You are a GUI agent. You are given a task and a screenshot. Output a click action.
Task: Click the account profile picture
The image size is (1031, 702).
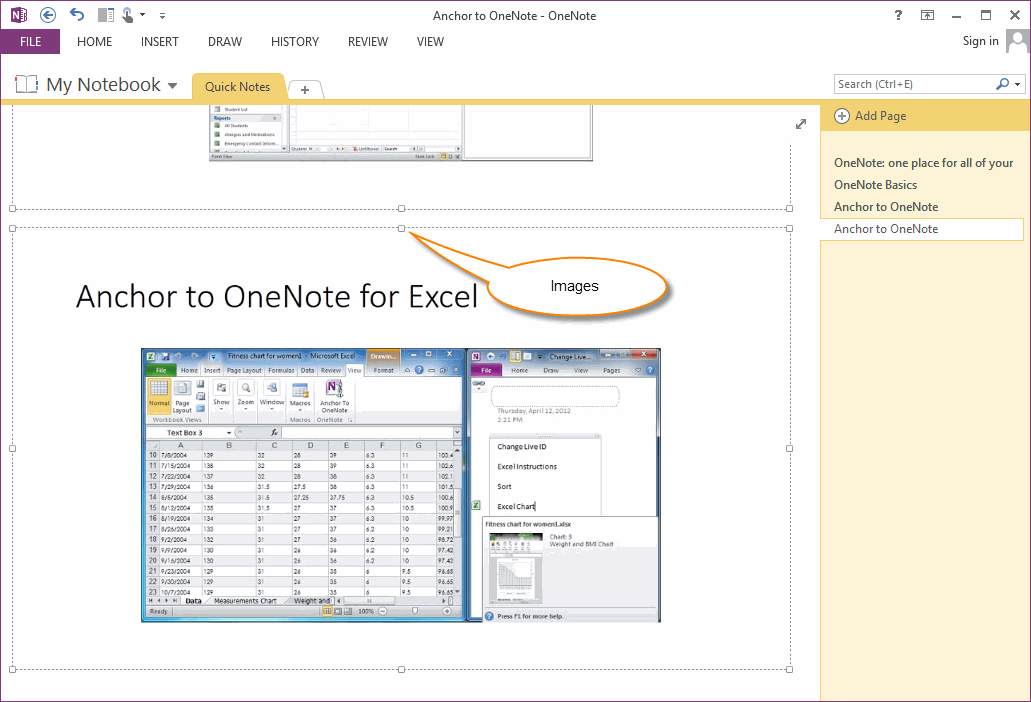[x=1017, y=41]
